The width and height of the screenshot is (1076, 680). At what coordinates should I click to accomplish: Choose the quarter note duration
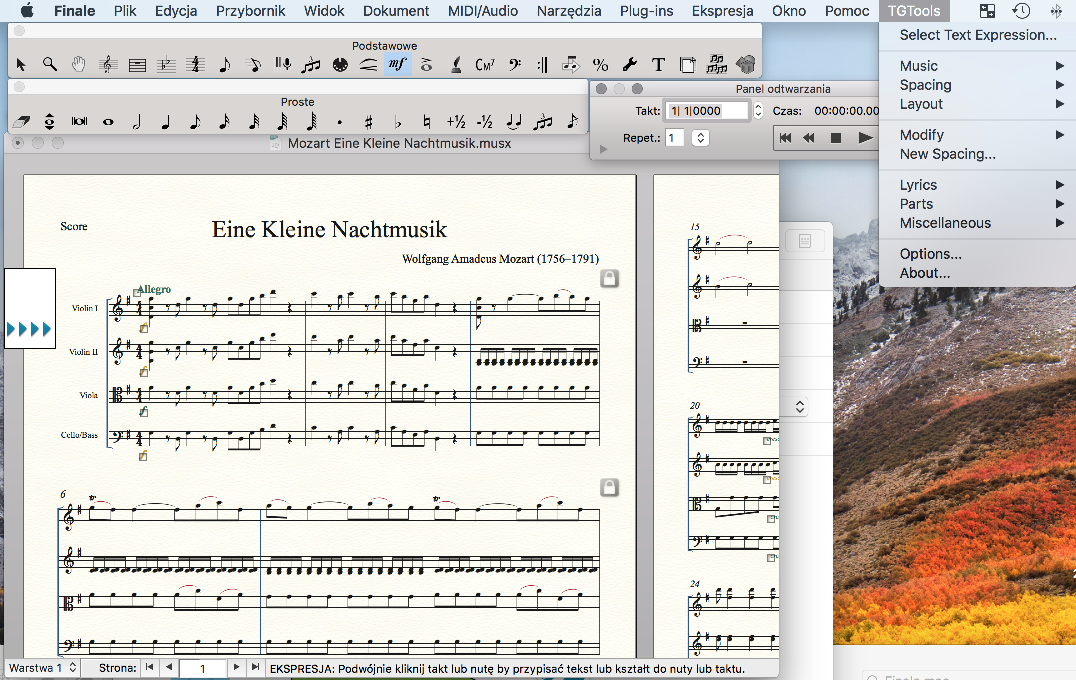(x=165, y=121)
